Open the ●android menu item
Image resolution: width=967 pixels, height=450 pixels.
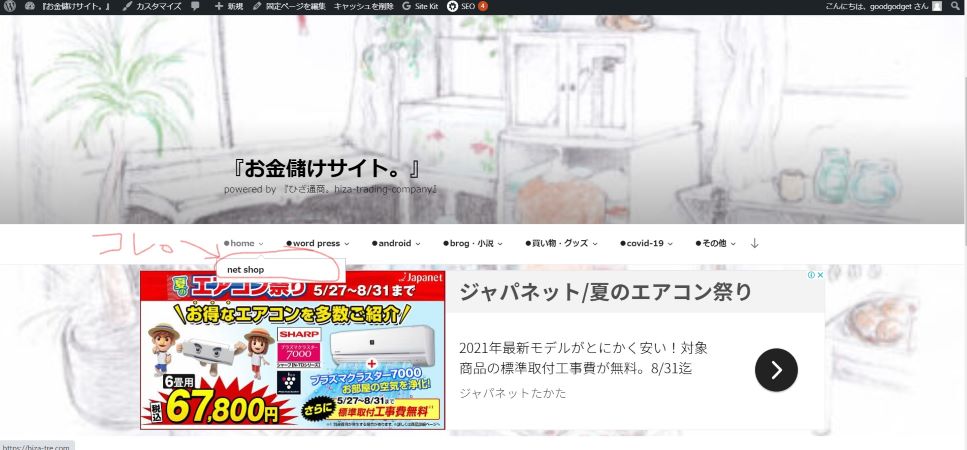[392, 243]
